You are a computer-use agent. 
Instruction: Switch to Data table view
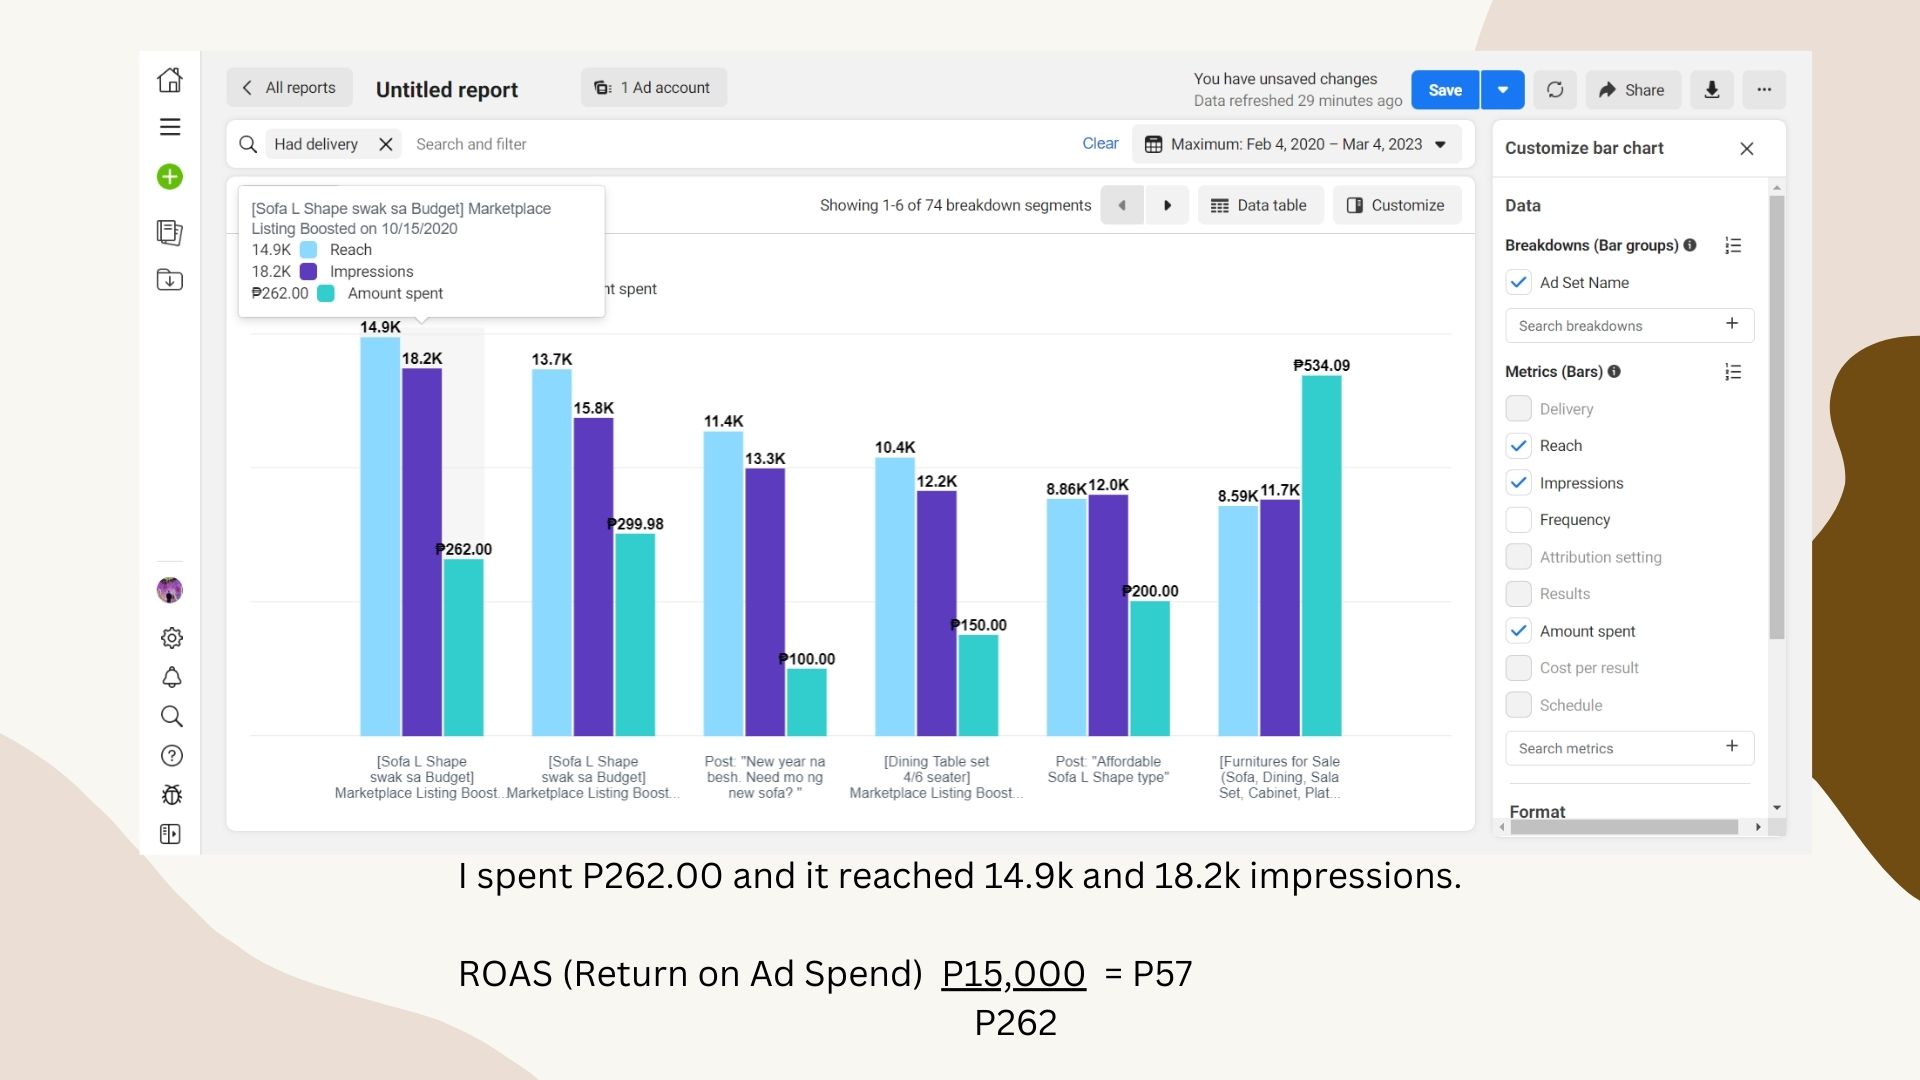(x=1259, y=205)
